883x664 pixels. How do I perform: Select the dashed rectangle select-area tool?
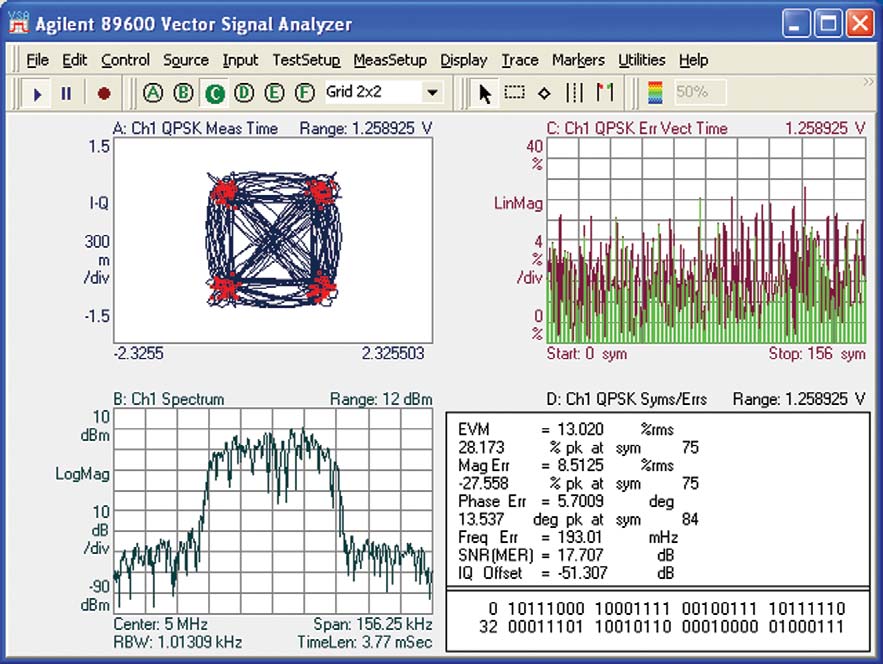[x=514, y=93]
